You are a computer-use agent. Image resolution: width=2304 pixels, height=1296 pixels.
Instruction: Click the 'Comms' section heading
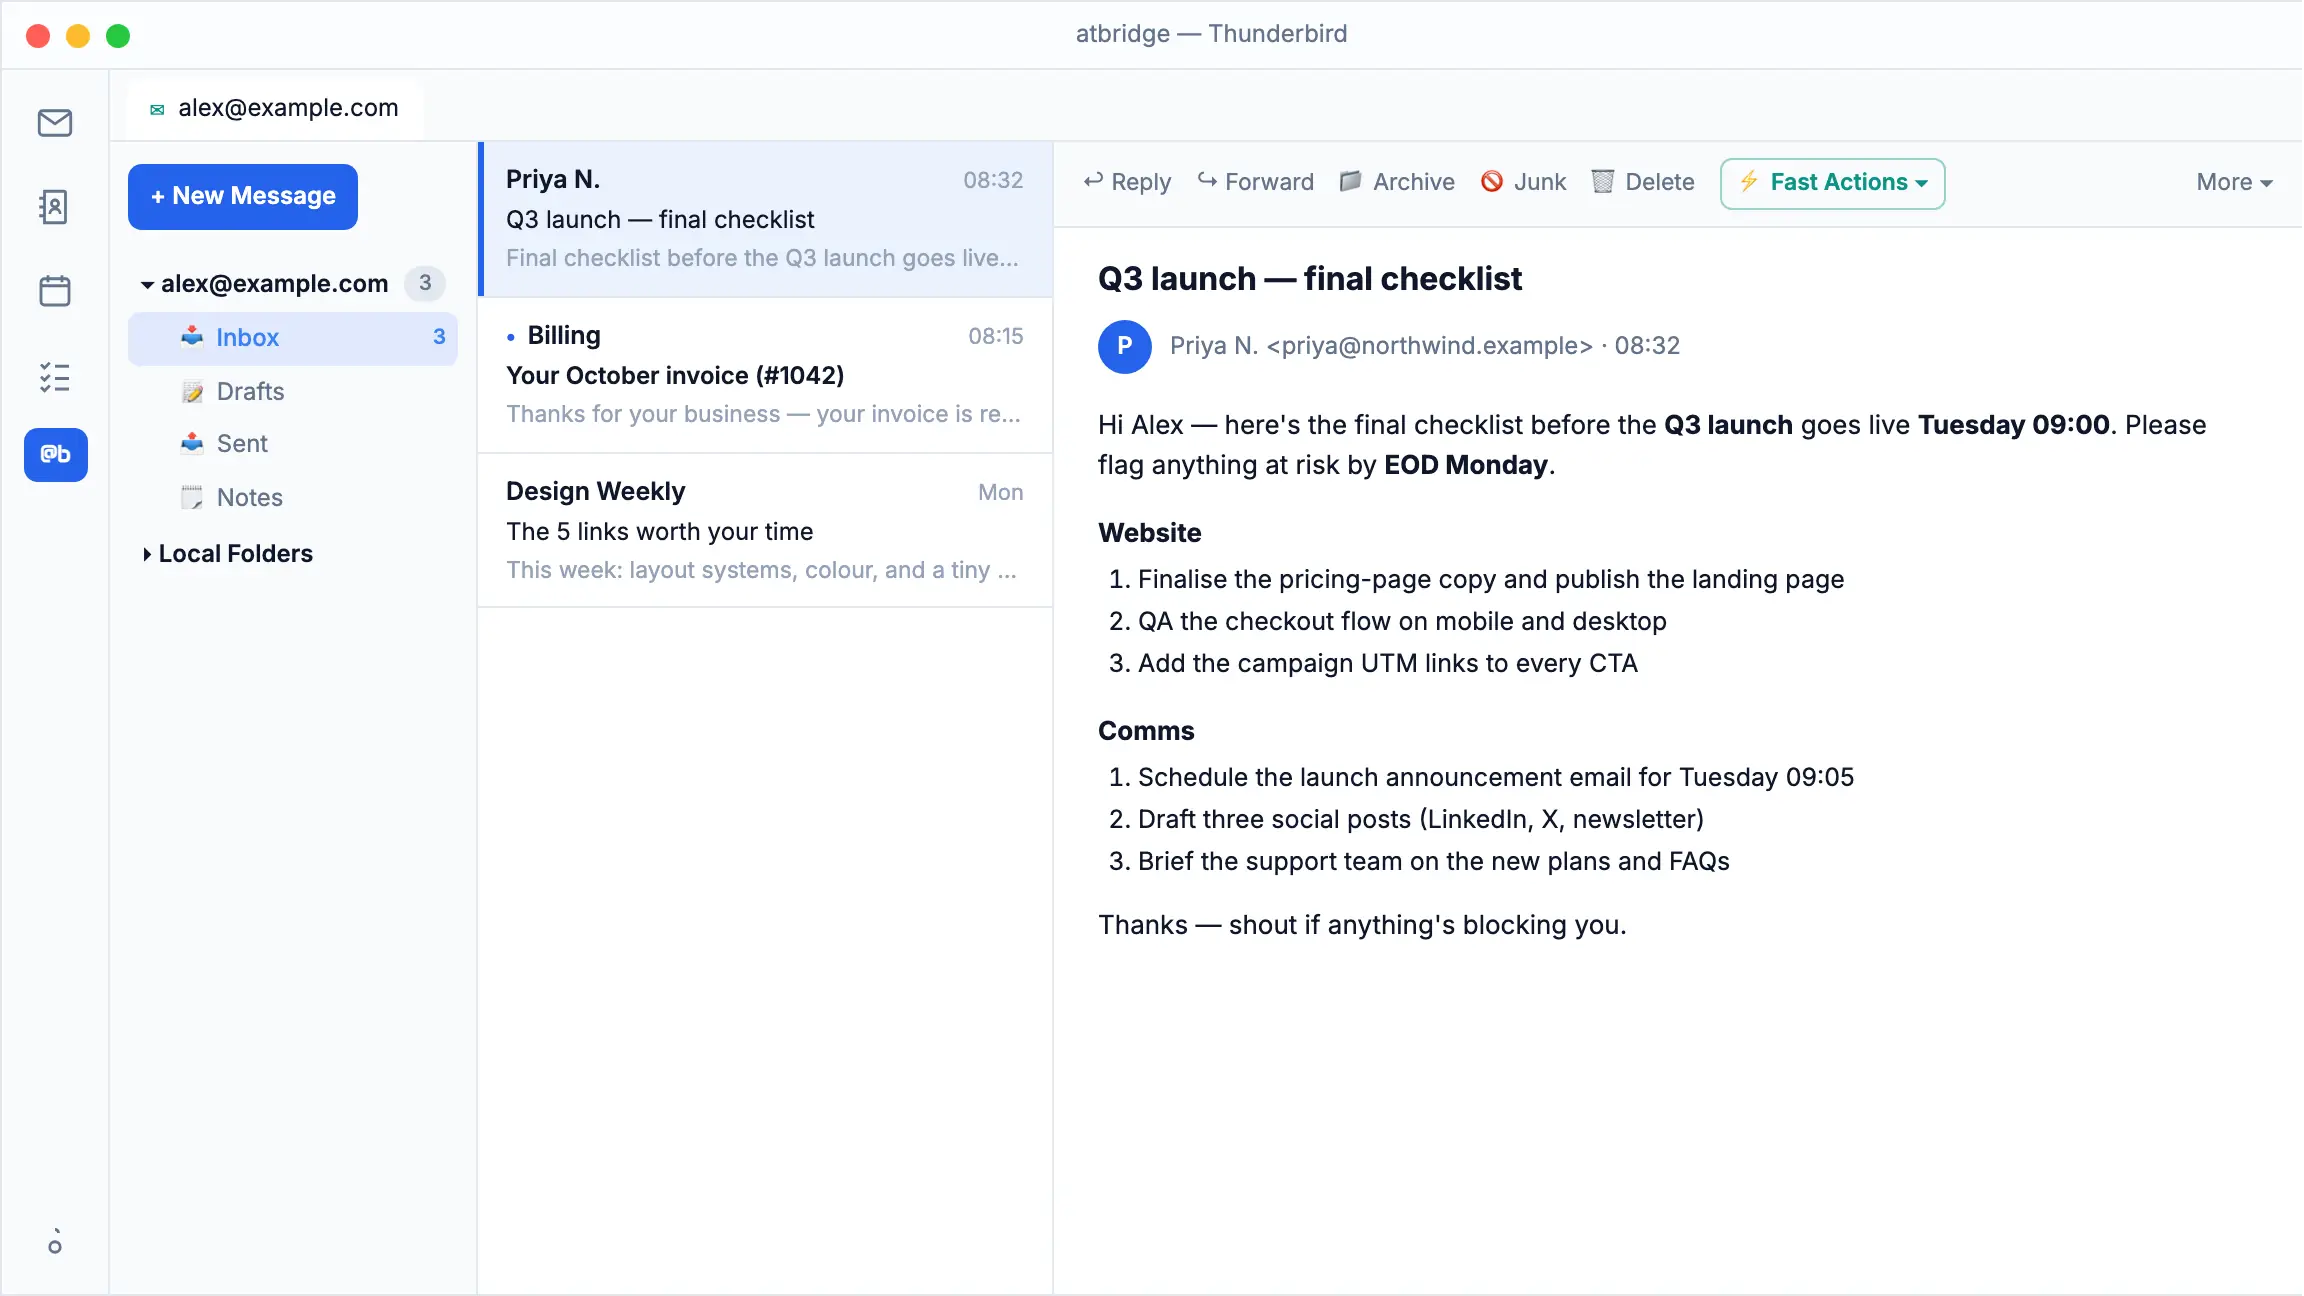point(1146,731)
